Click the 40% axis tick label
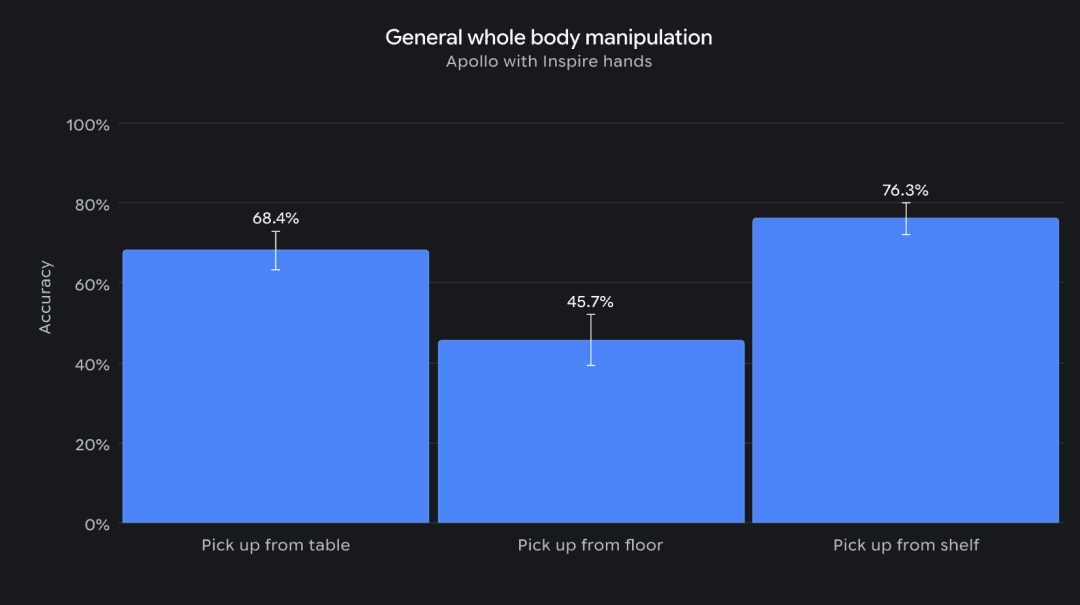The height and width of the screenshot is (605, 1080). 92,365
